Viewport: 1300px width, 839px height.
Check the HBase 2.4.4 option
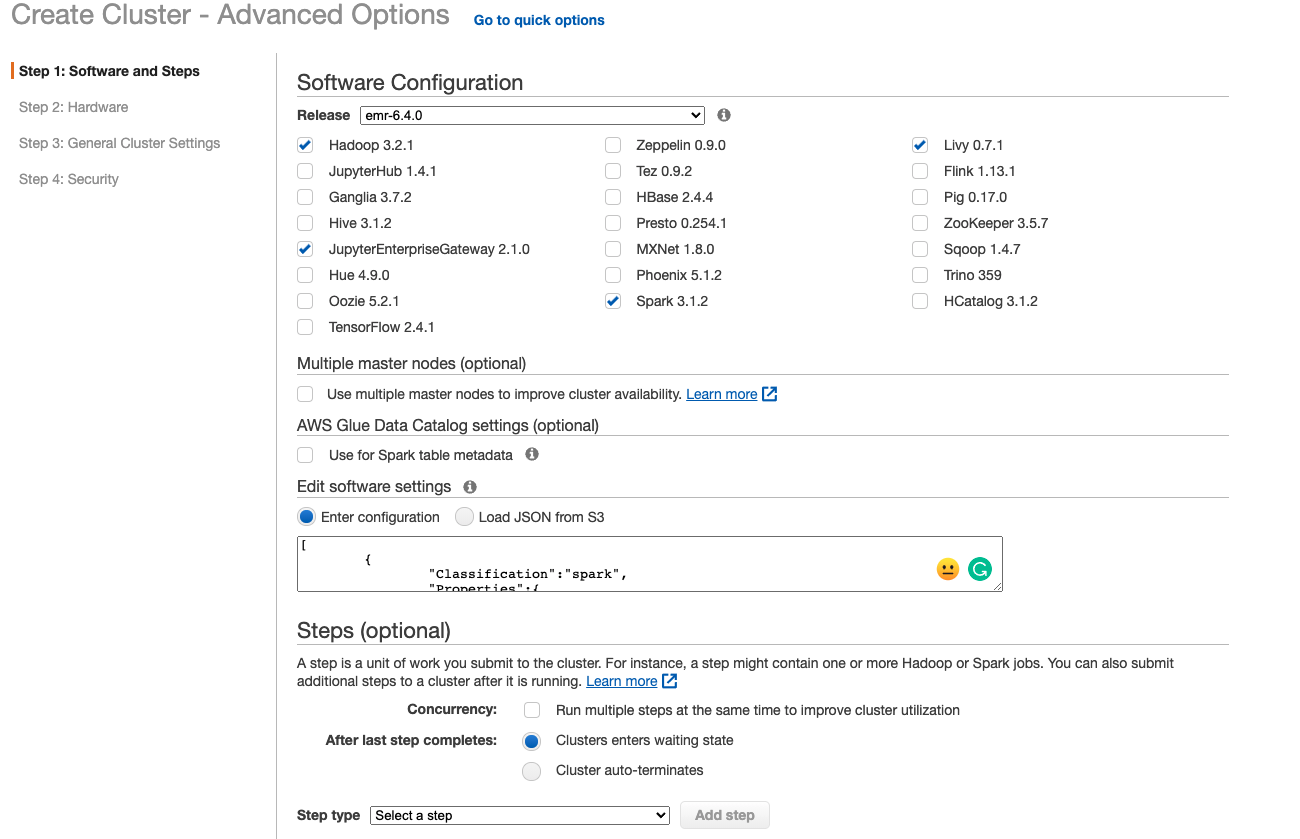[613, 197]
